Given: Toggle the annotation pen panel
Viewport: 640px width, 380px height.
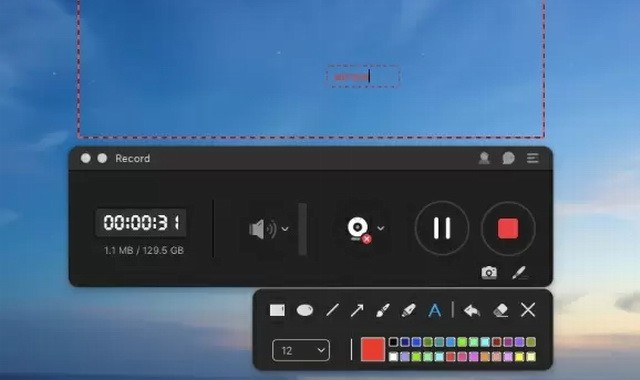Looking at the screenshot, I should (520, 272).
